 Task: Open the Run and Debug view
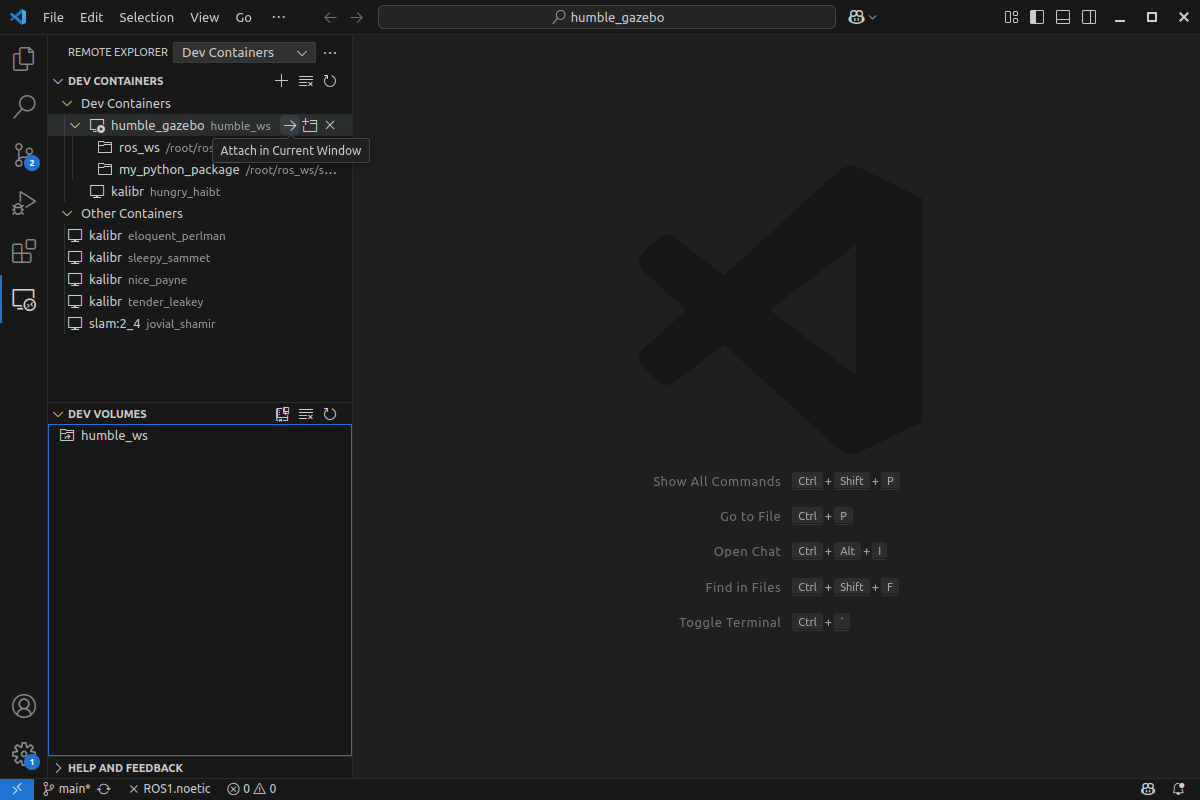coord(23,203)
